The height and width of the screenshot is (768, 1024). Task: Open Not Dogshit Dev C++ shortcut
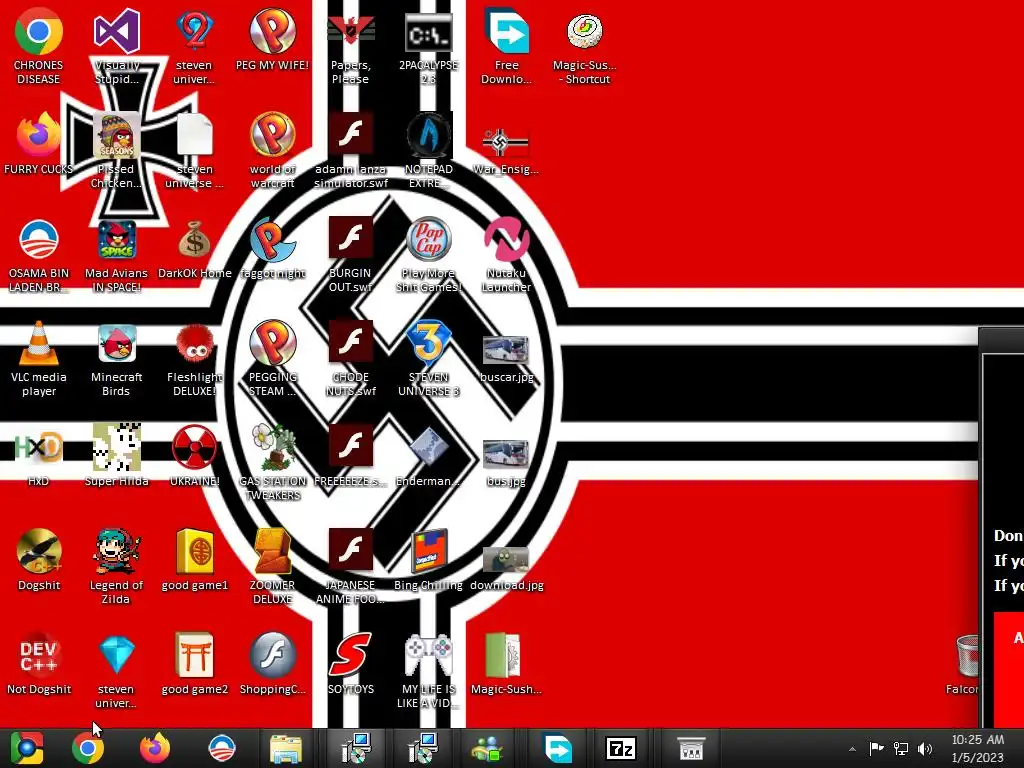[39, 663]
